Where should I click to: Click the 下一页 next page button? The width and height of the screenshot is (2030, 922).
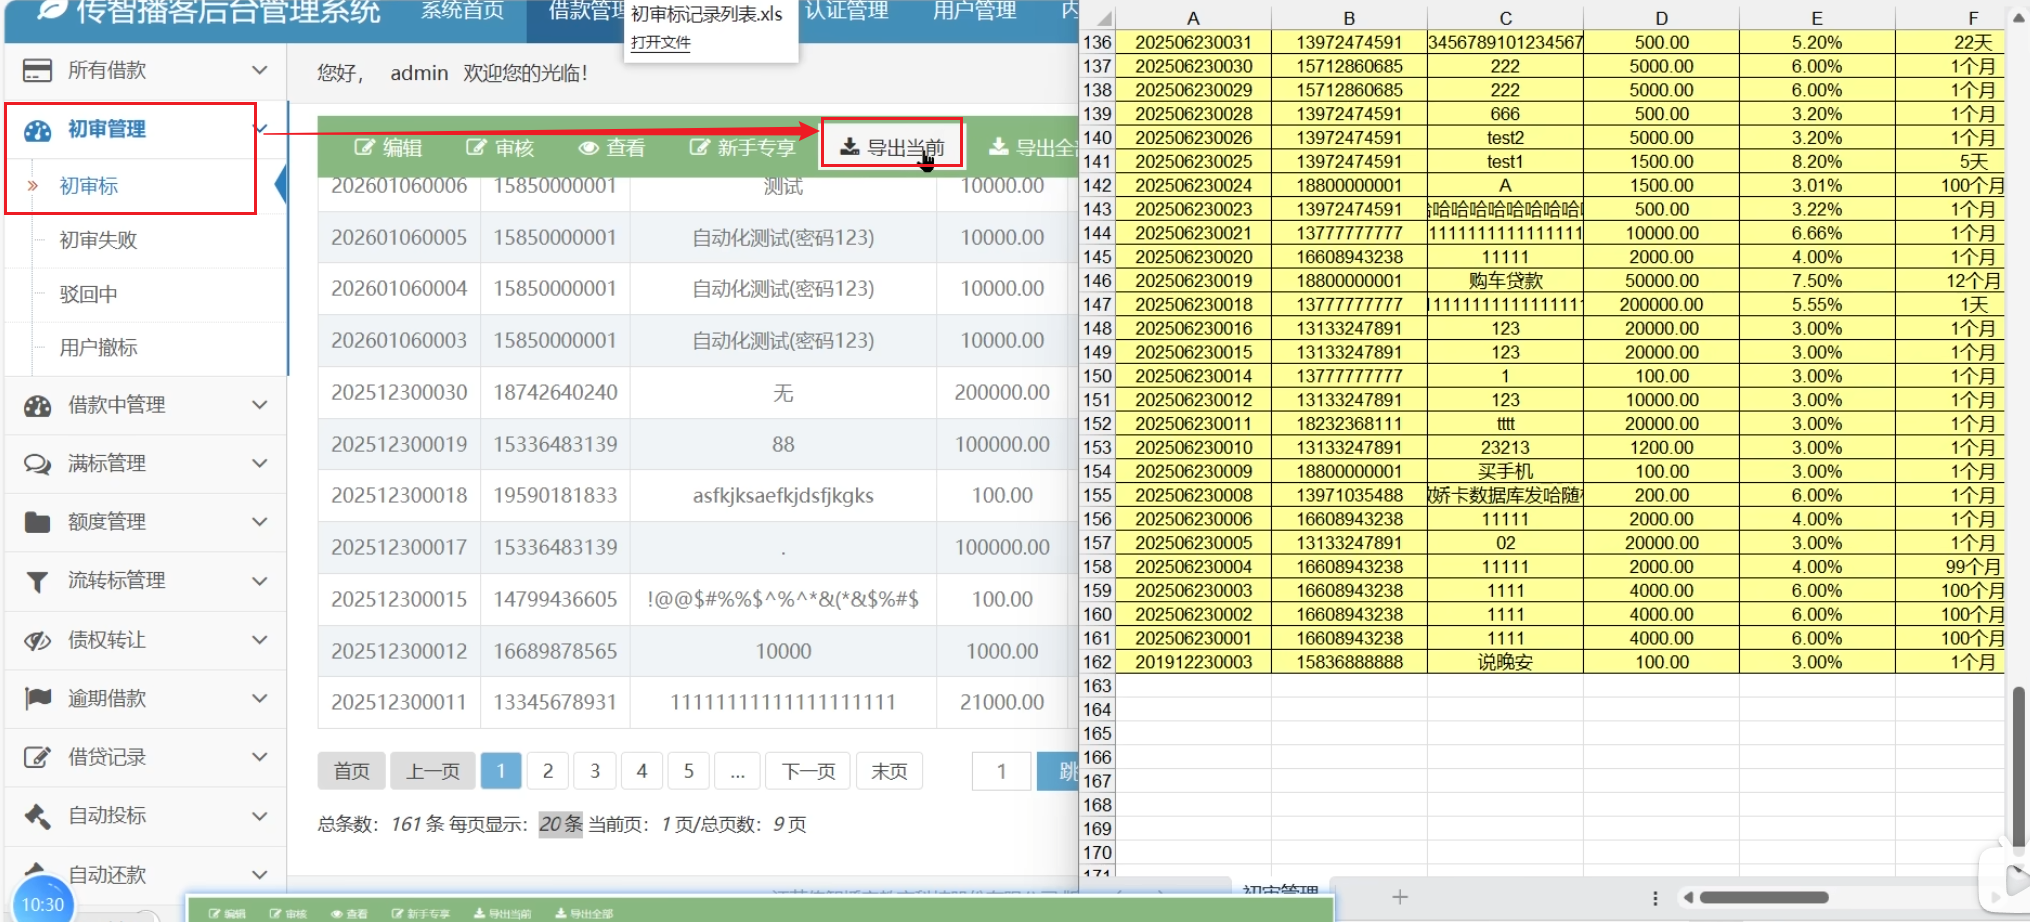808,771
